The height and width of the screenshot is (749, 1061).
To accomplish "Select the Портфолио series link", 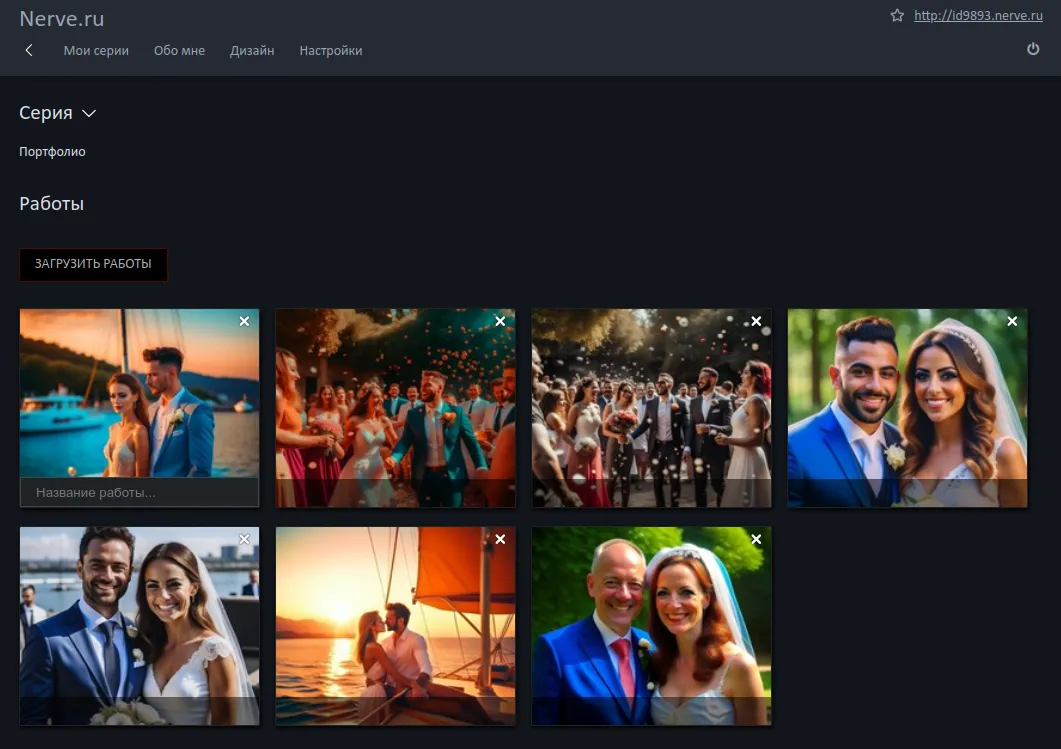I will 51,151.
